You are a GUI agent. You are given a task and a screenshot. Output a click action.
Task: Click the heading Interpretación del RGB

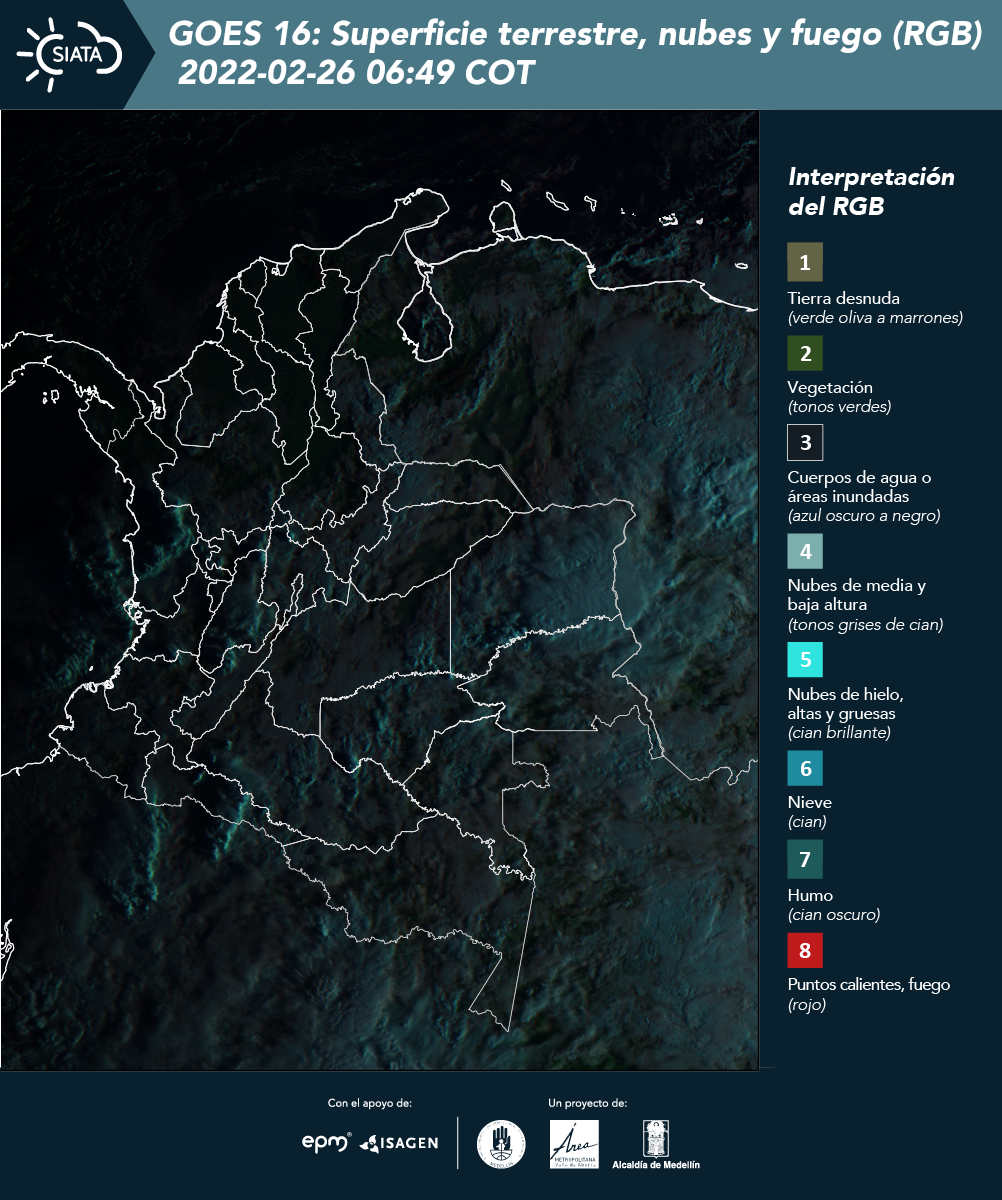click(x=871, y=192)
